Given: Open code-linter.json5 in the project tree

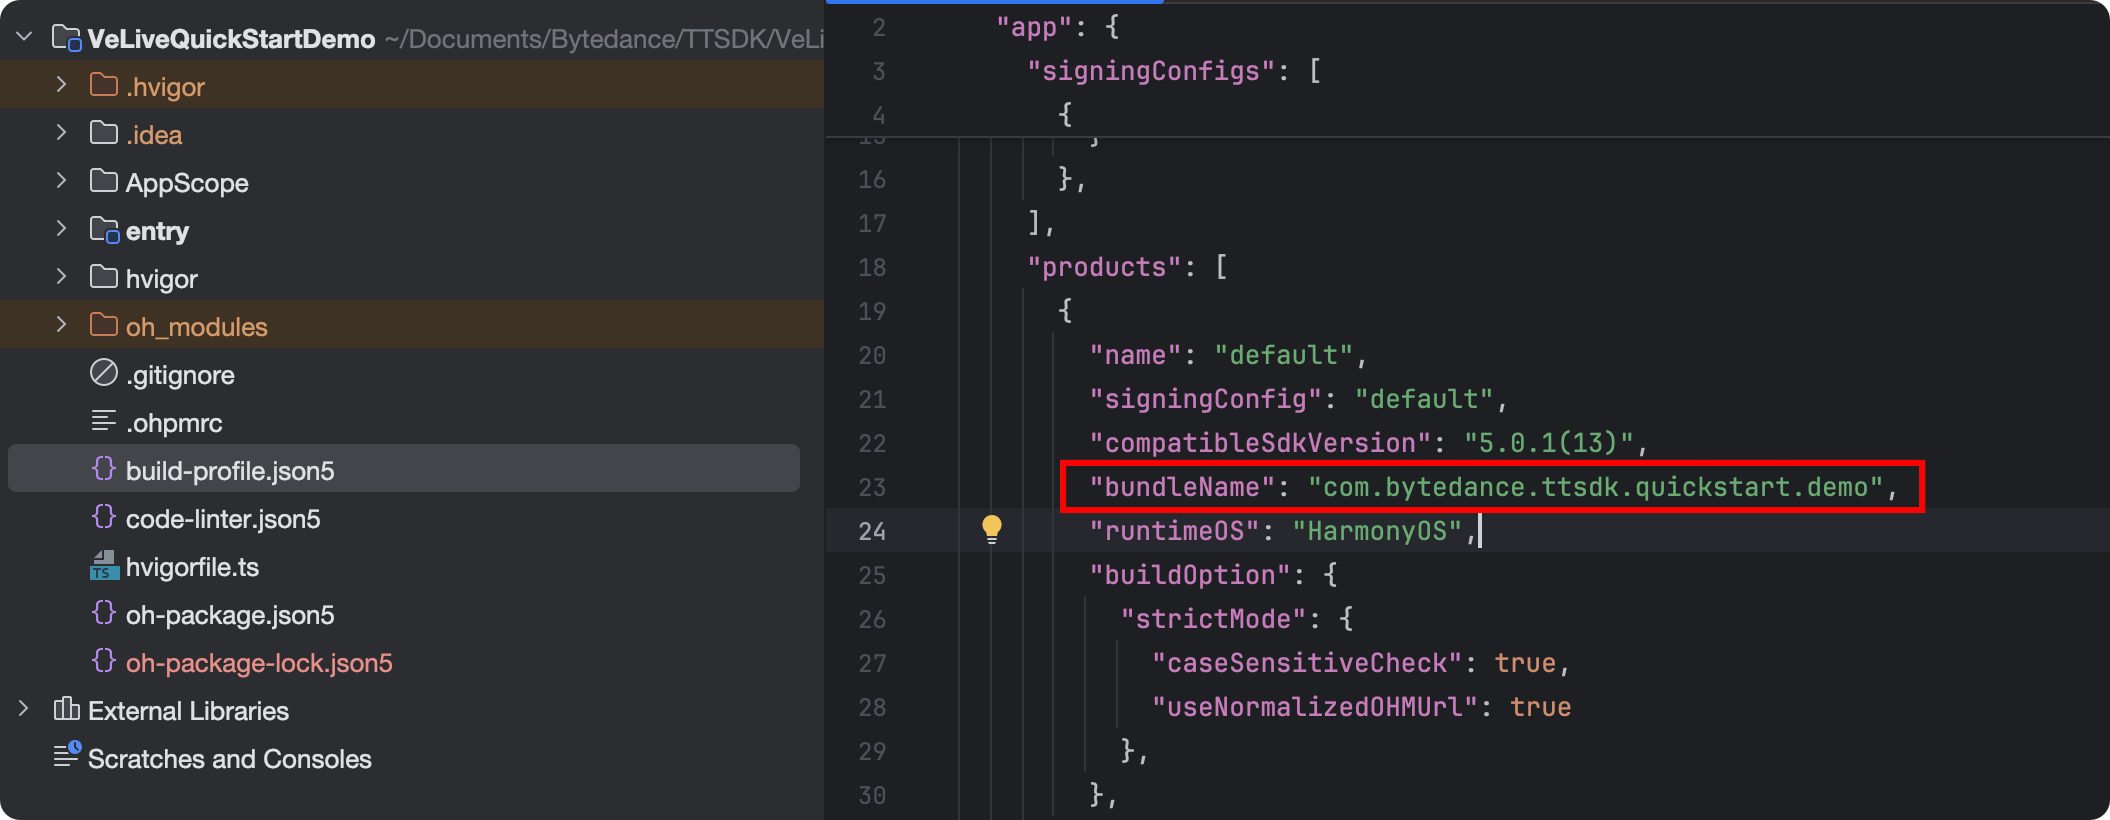Looking at the screenshot, I should click(x=222, y=519).
